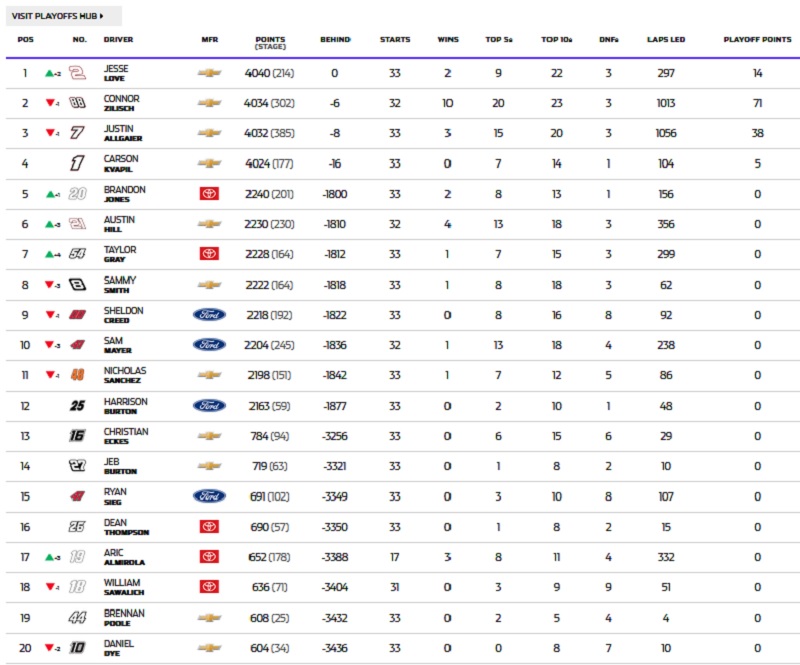The height and width of the screenshot is (665, 800).
Task: Select the laps led value 1013
Action: pos(666,103)
